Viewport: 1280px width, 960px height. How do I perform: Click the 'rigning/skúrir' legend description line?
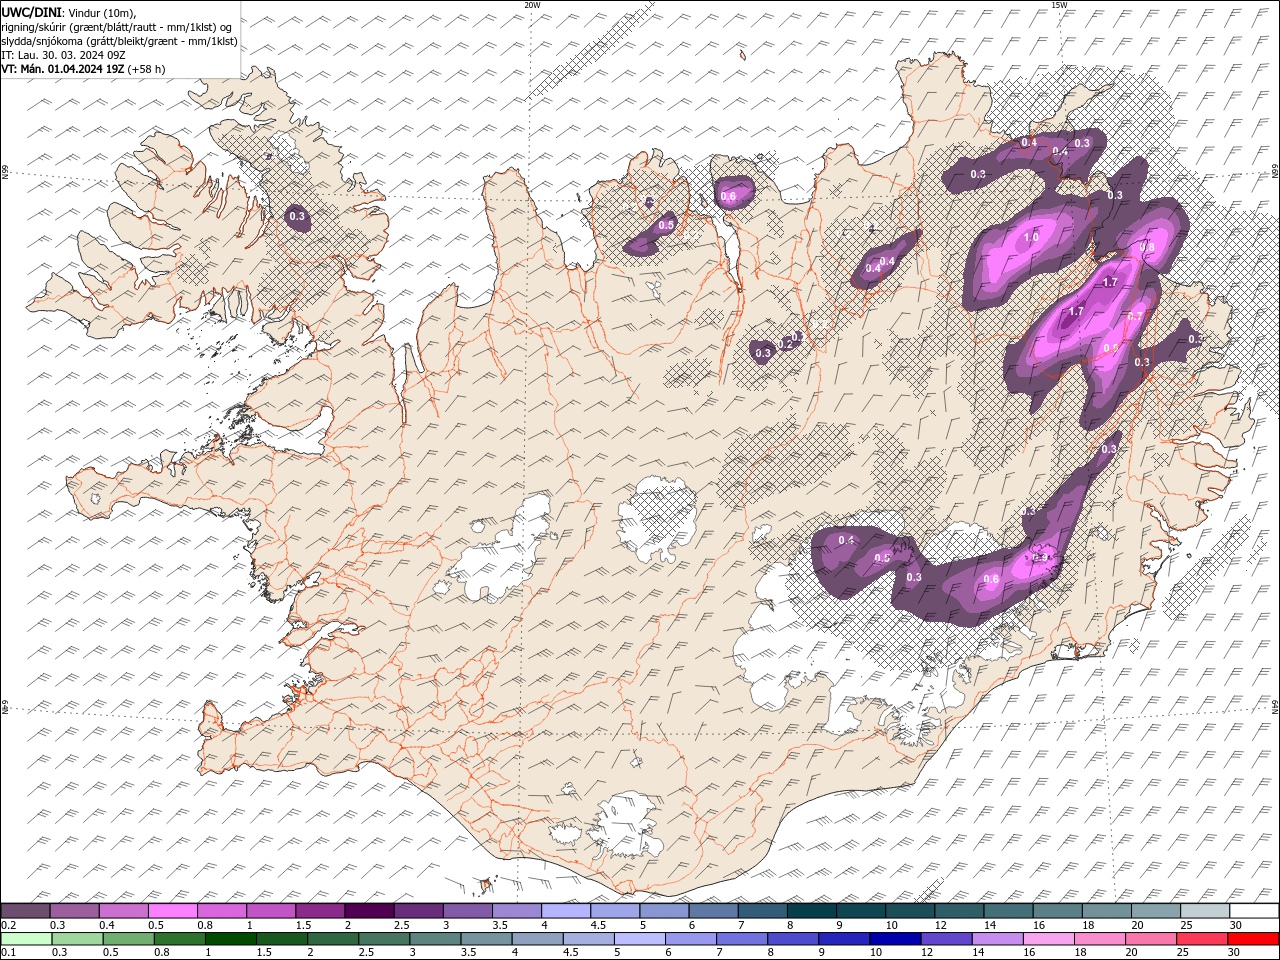[116, 27]
